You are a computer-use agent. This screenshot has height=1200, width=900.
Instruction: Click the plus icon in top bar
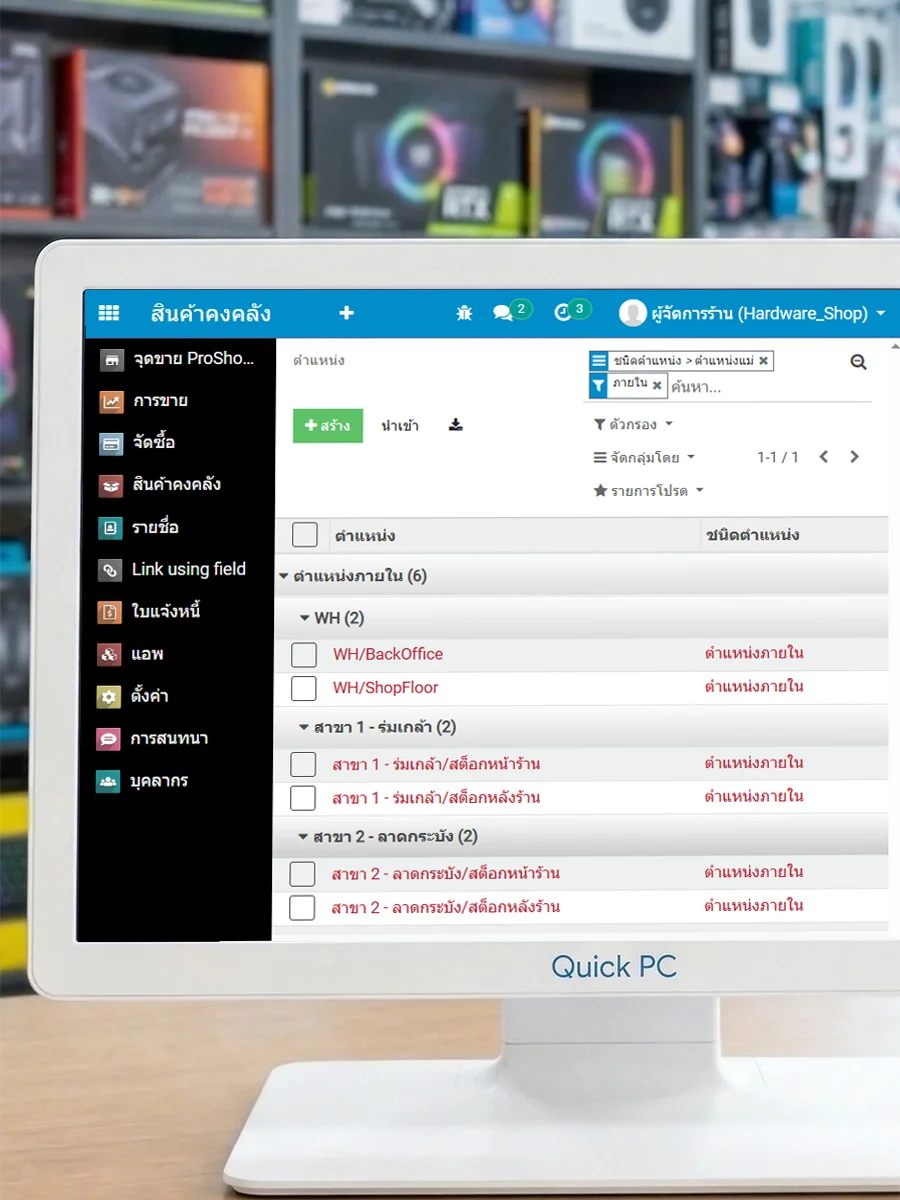click(x=346, y=313)
